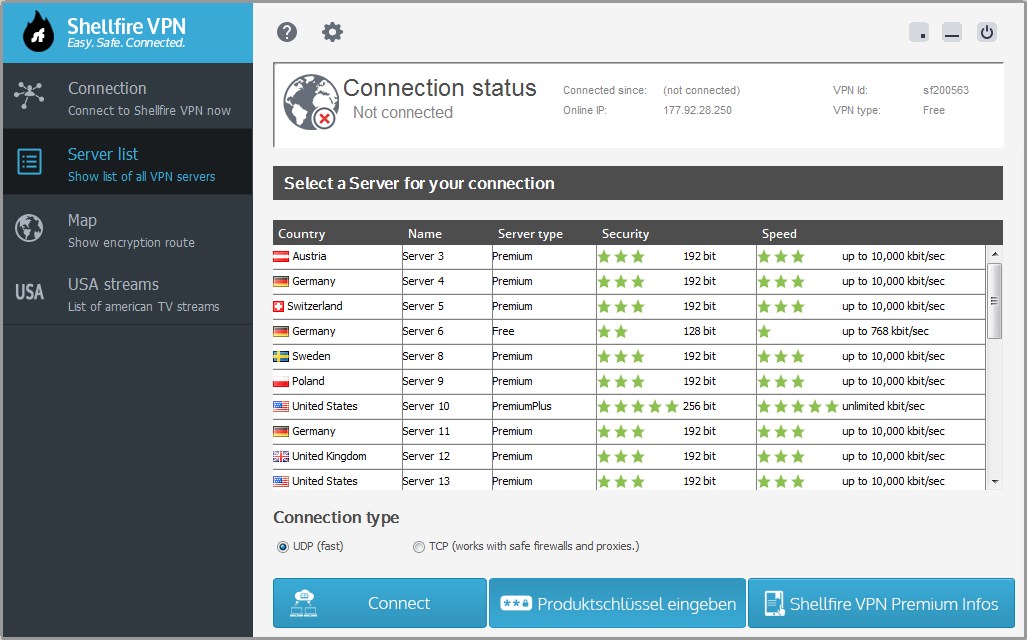The width and height of the screenshot is (1027, 640).
Task: Click the speed star for Server 6
Action: (764, 331)
